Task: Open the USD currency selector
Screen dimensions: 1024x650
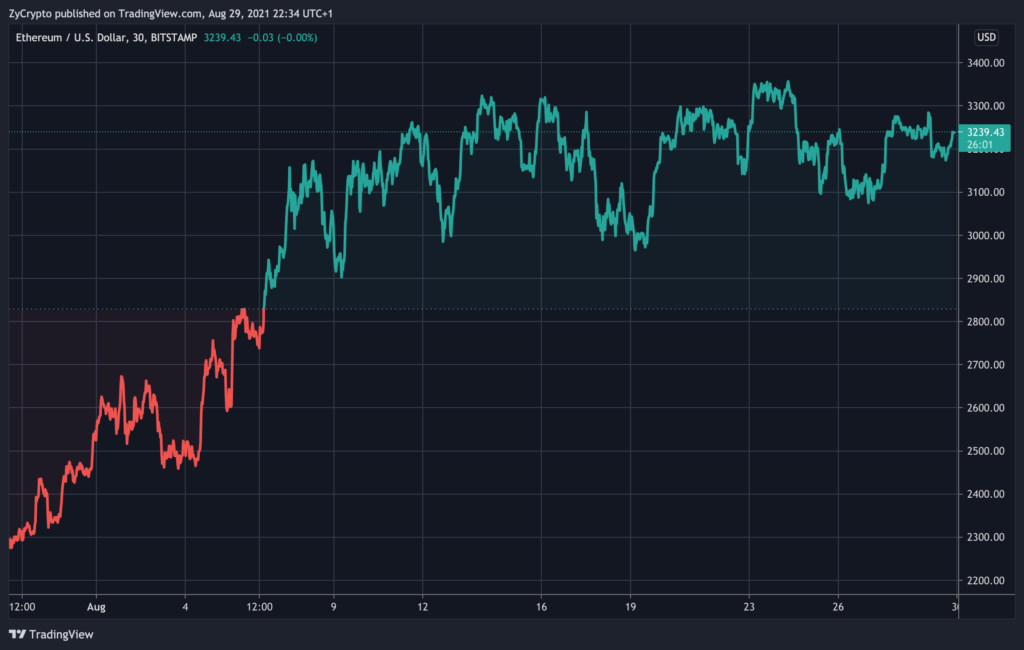Action: tap(985, 38)
